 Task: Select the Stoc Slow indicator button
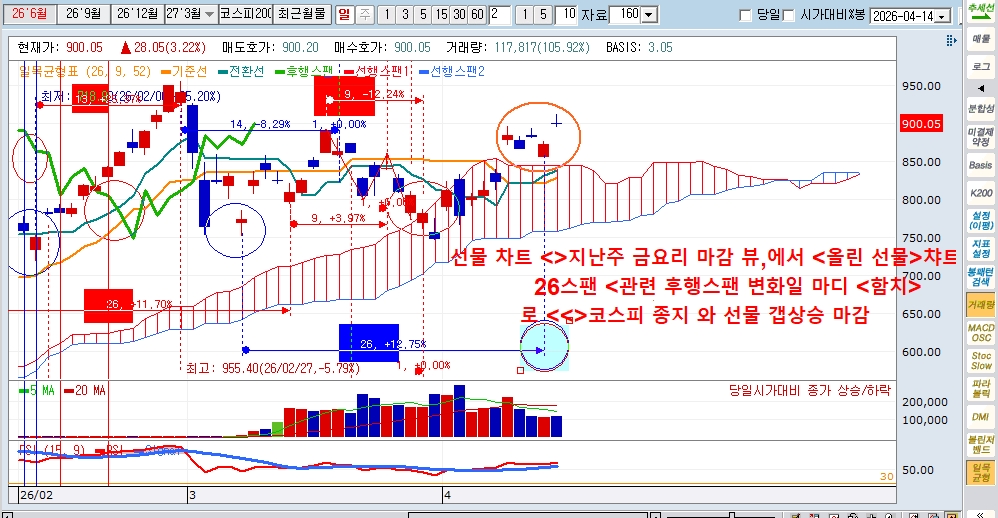[980, 360]
